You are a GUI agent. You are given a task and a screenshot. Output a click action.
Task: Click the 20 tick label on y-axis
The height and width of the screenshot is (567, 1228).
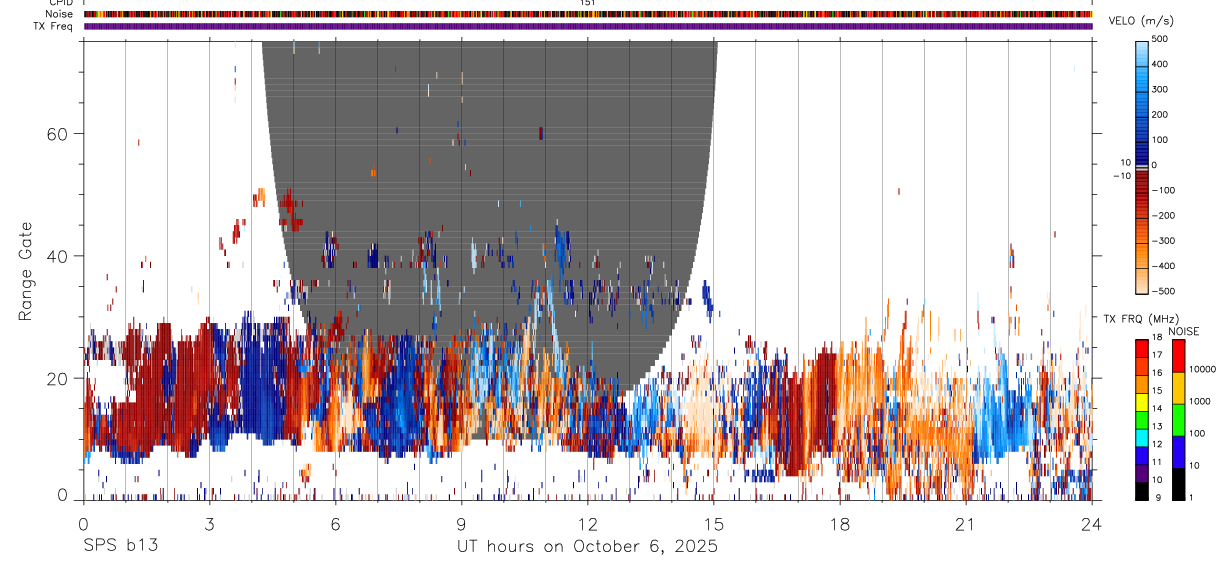[x=55, y=378]
